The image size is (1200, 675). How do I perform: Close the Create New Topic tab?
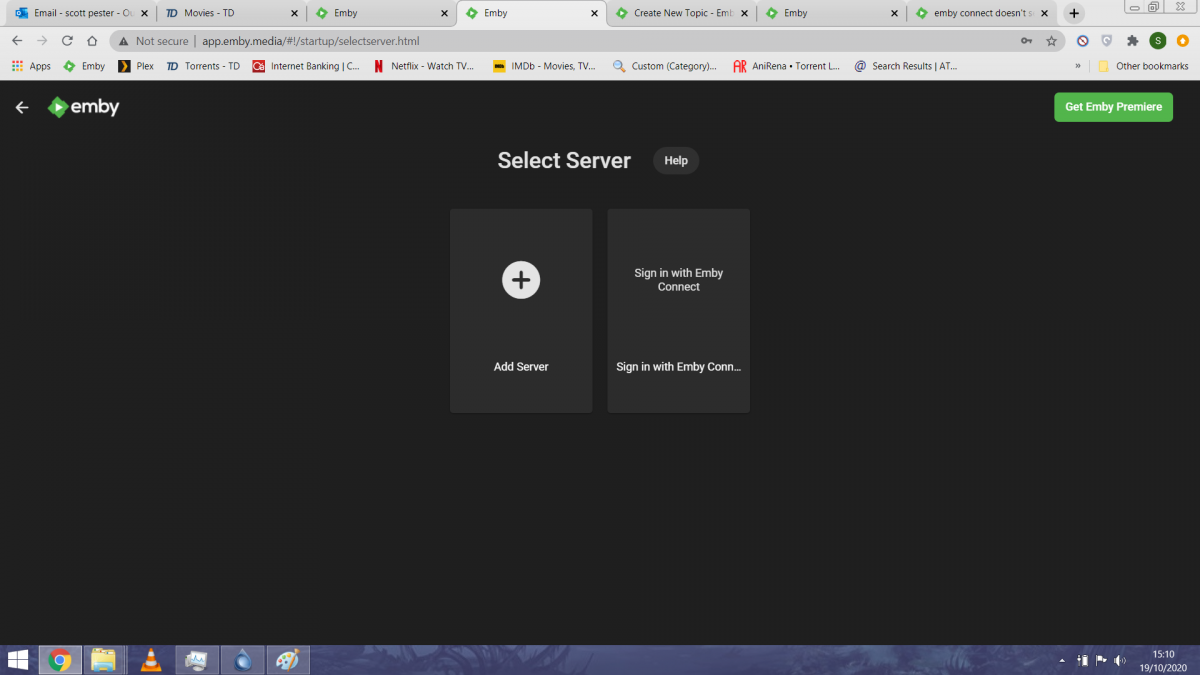point(744,13)
